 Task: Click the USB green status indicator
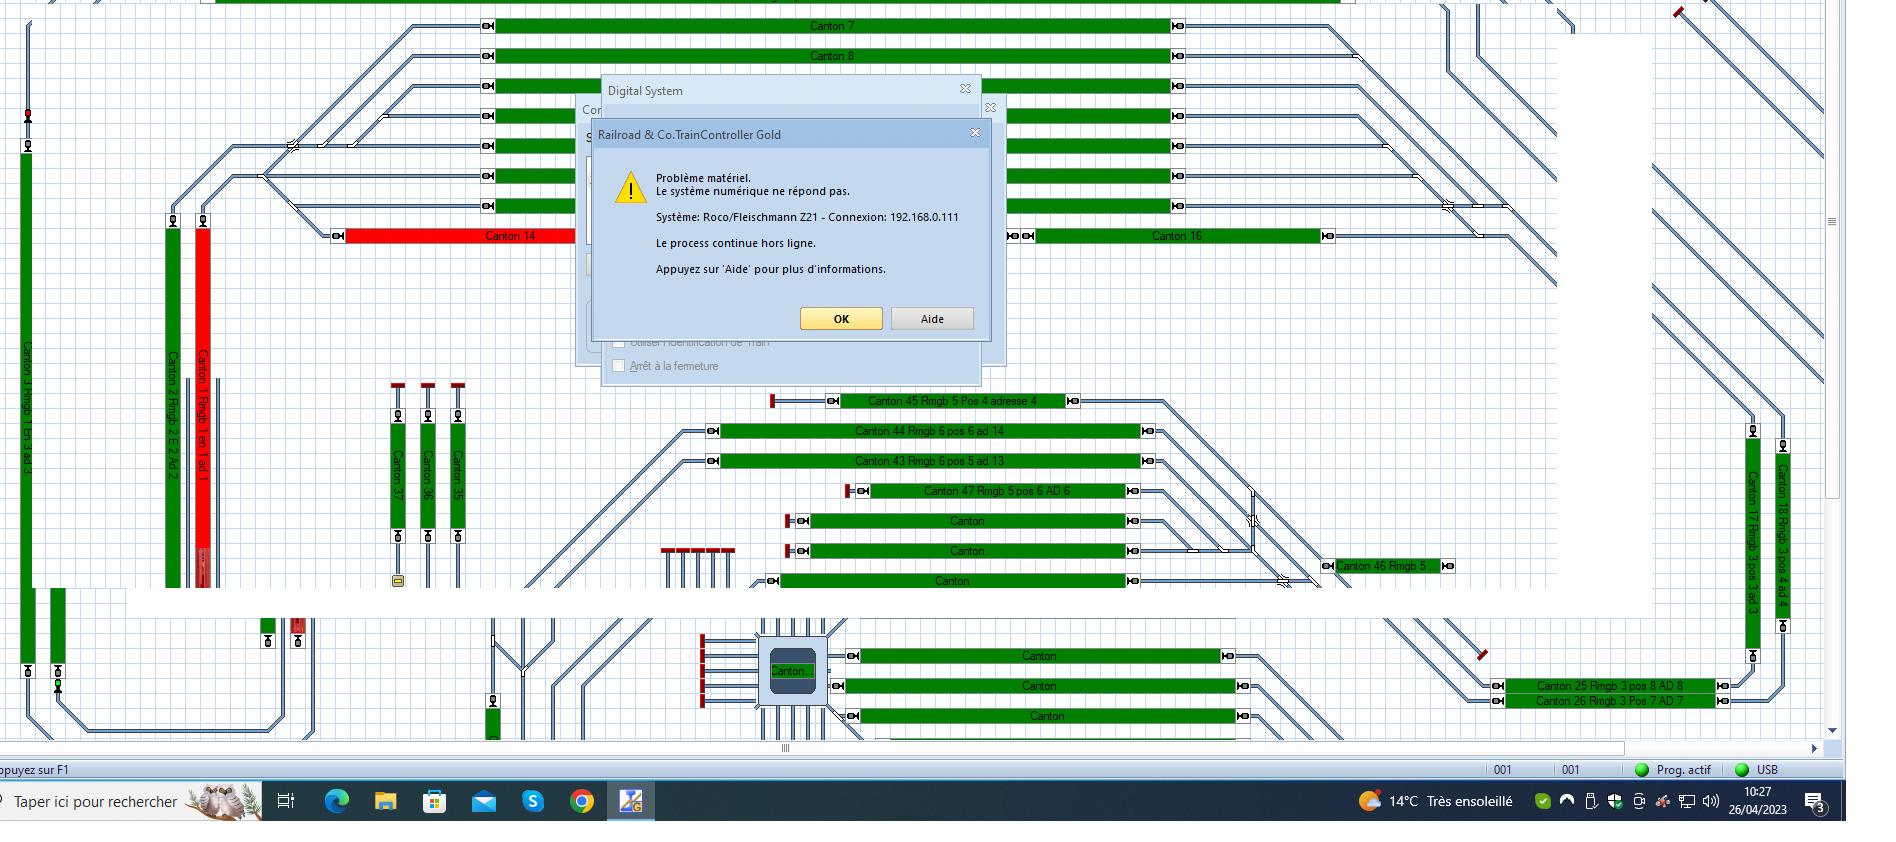(1741, 770)
